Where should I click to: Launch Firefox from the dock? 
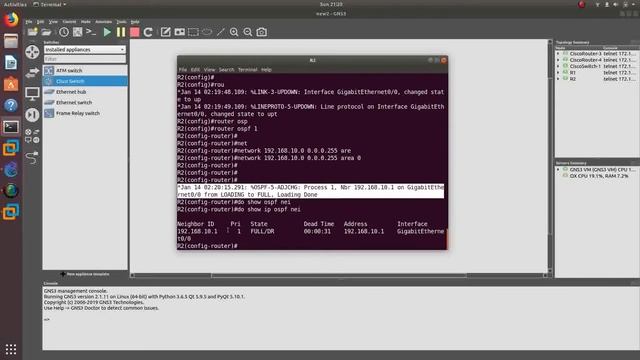(11, 20)
